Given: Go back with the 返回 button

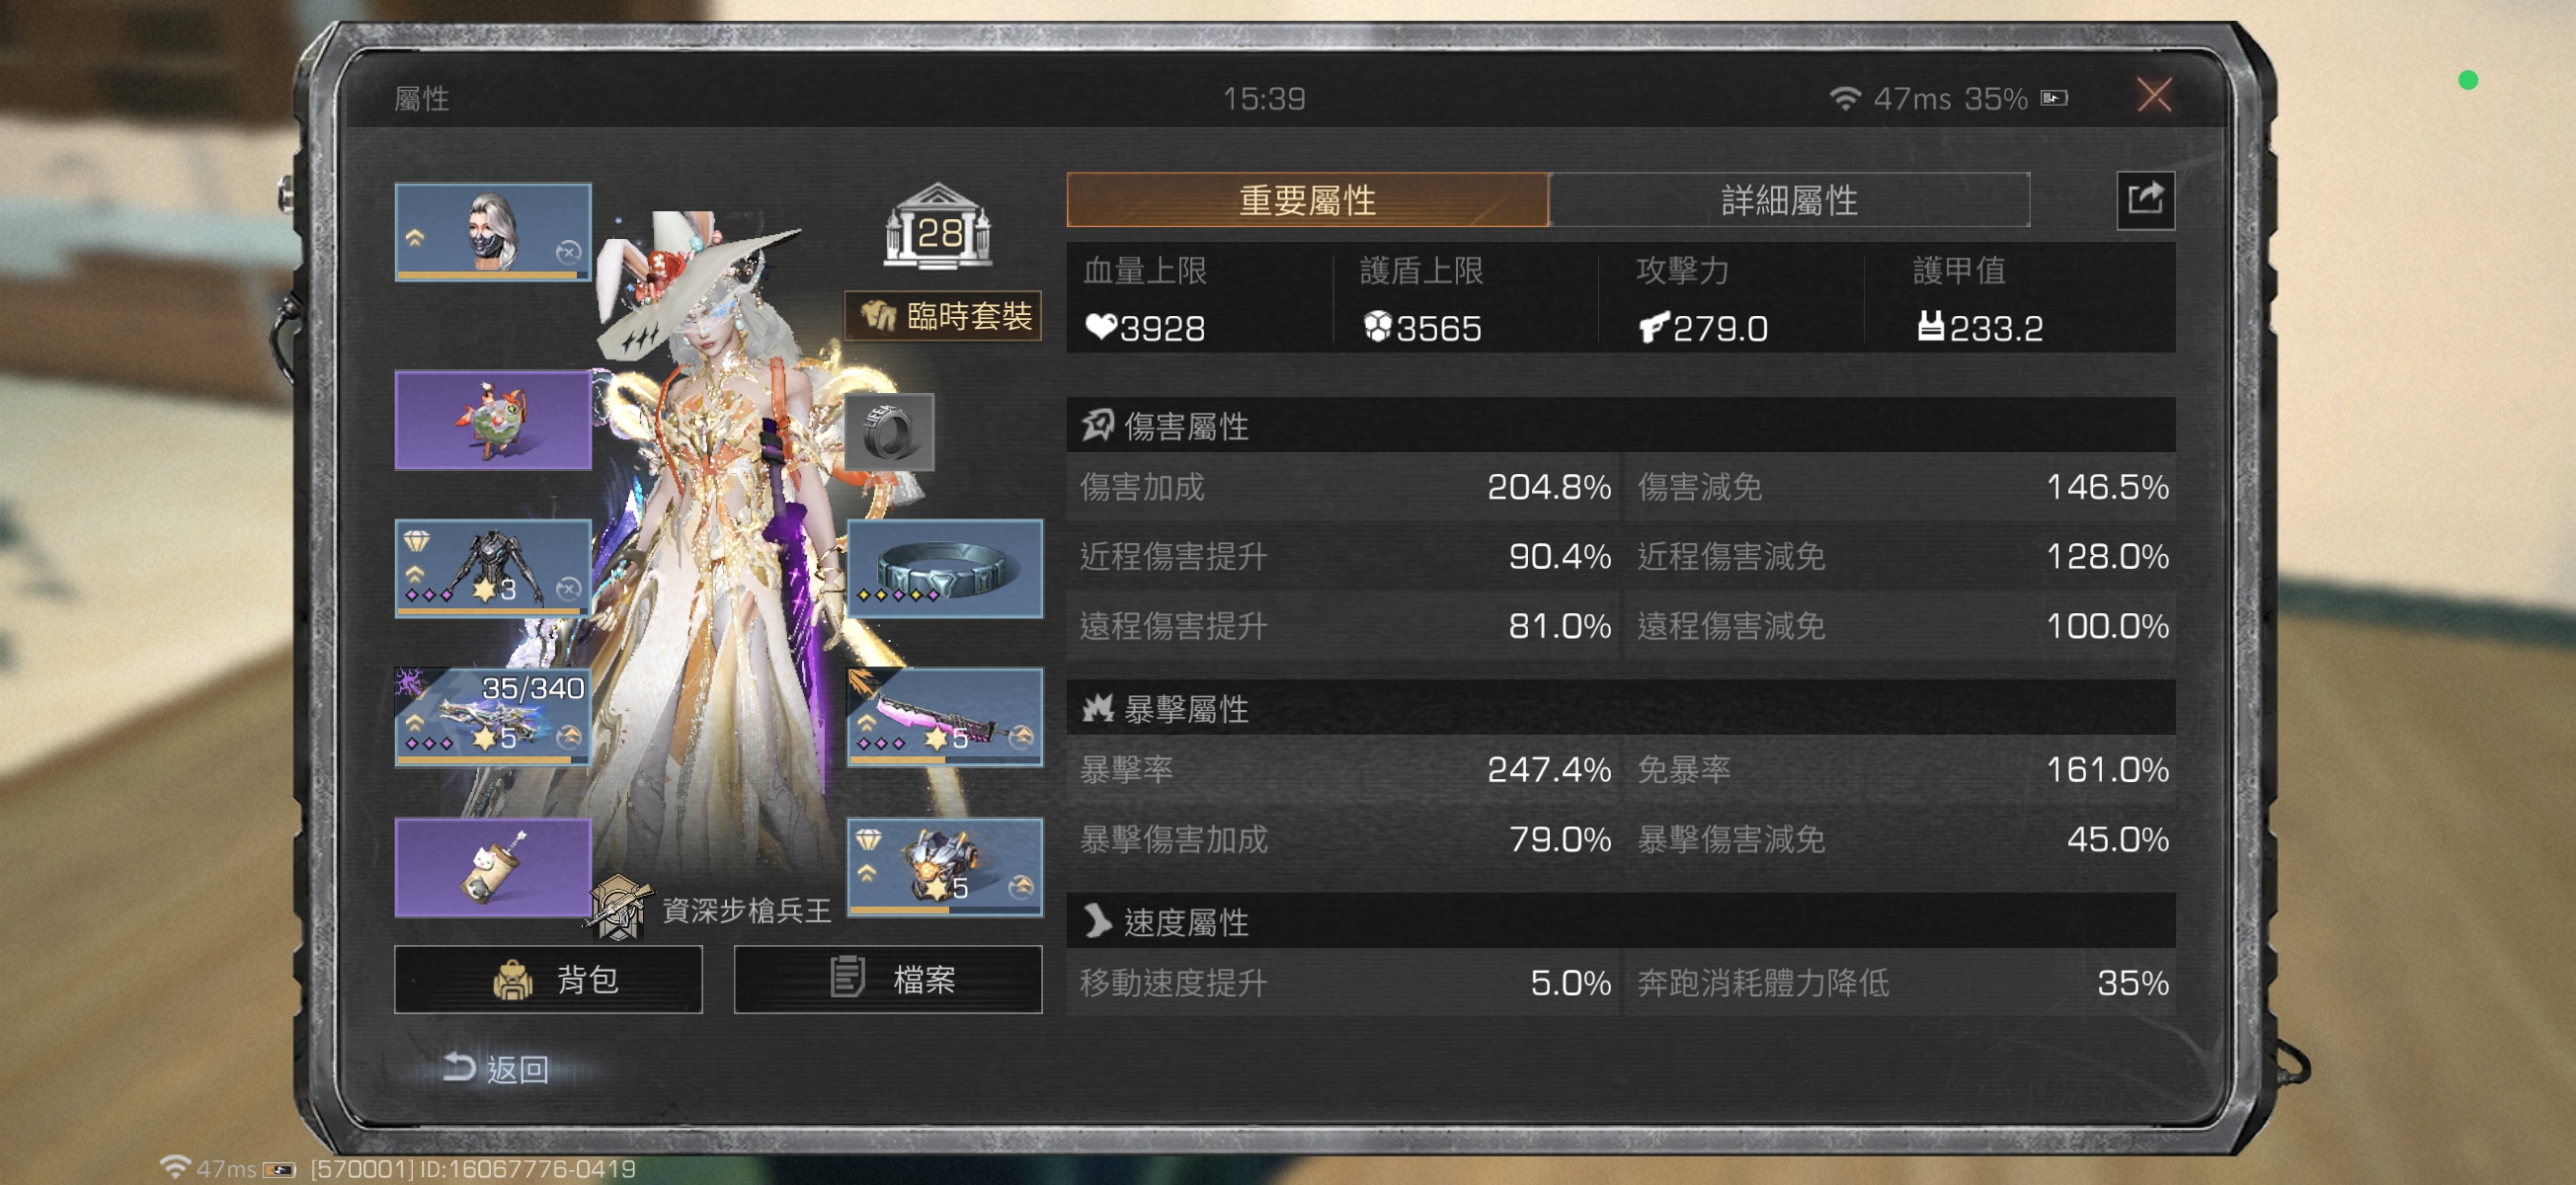Looking at the screenshot, I should point(495,1068).
